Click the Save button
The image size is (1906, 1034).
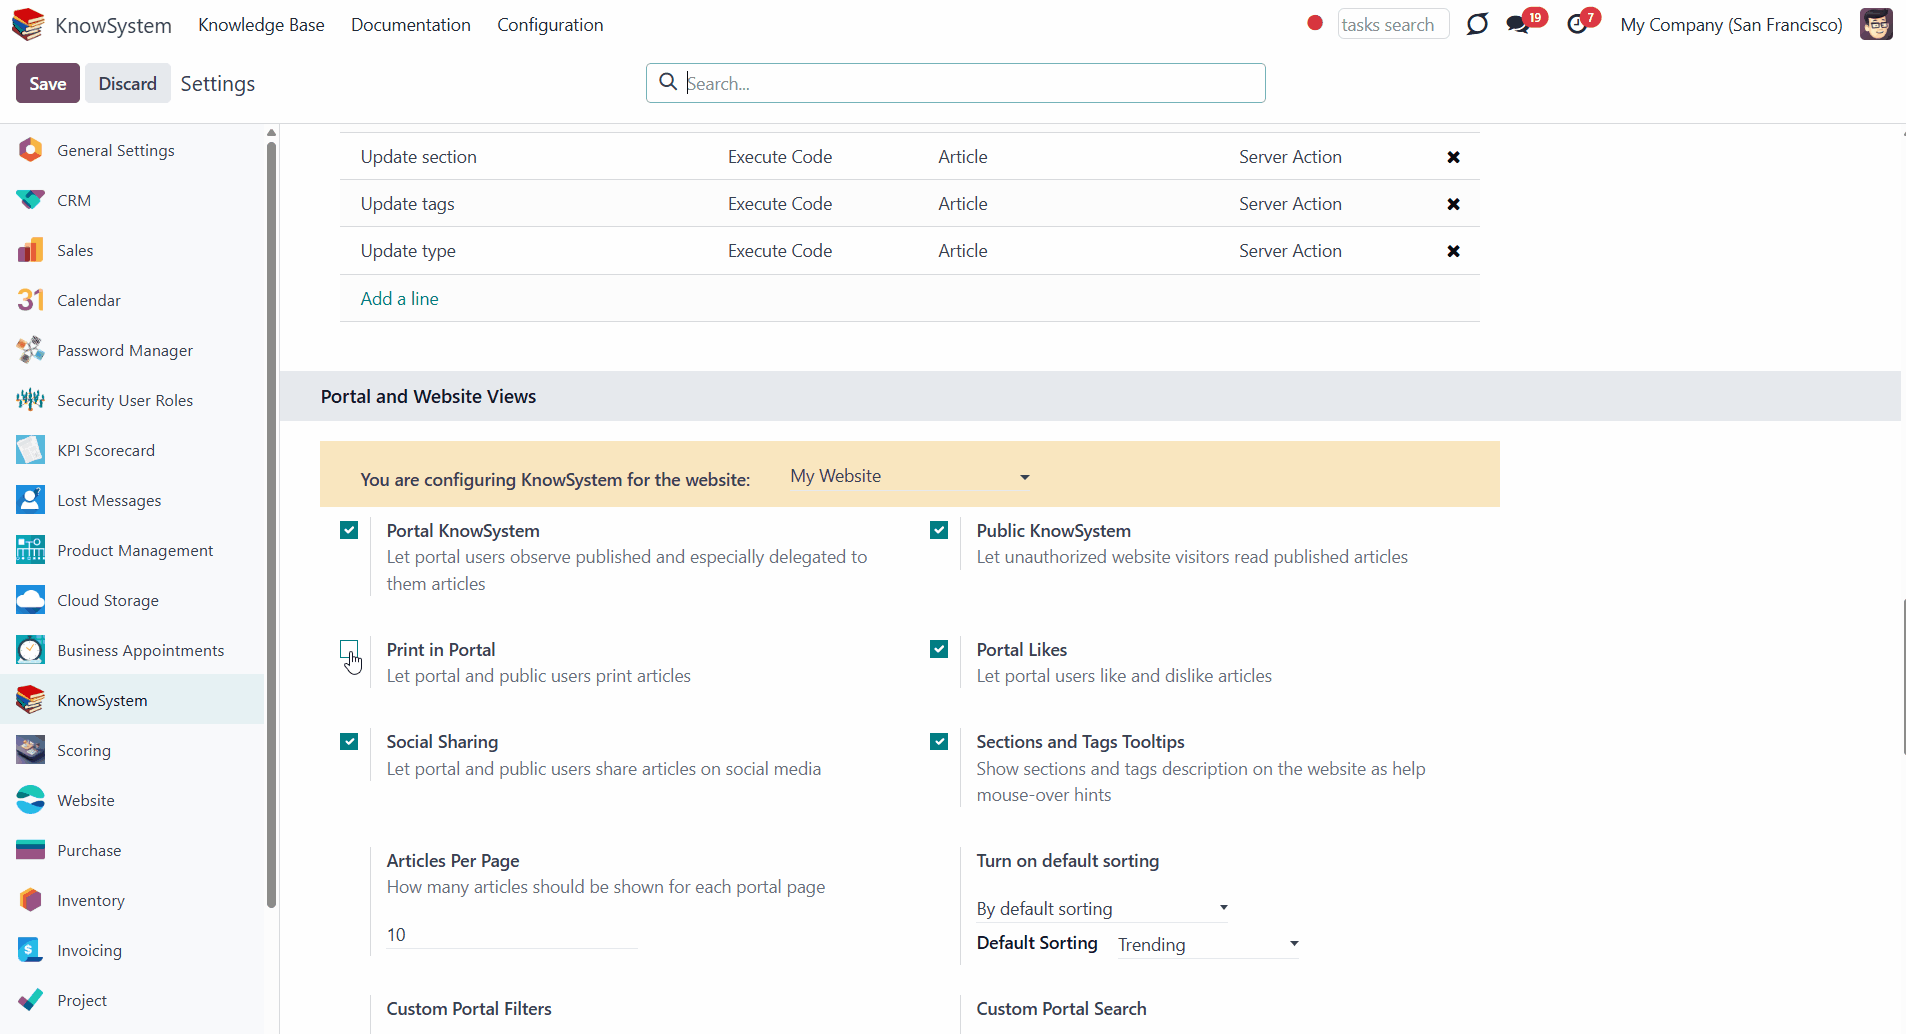click(x=47, y=83)
